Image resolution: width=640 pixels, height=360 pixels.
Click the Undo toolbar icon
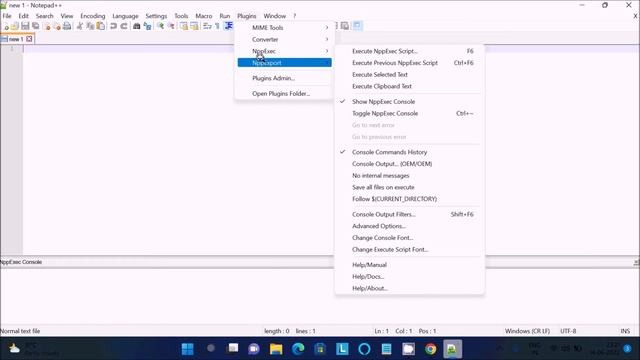click(x=113, y=27)
